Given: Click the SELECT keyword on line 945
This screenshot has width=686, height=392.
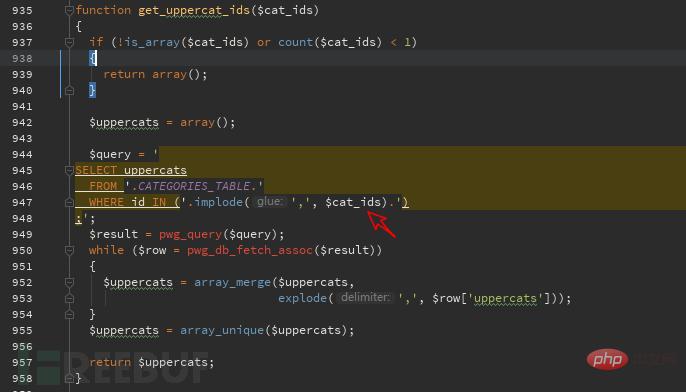Looking at the screenshot, I should pyautogui.click(x=96, y=170).
